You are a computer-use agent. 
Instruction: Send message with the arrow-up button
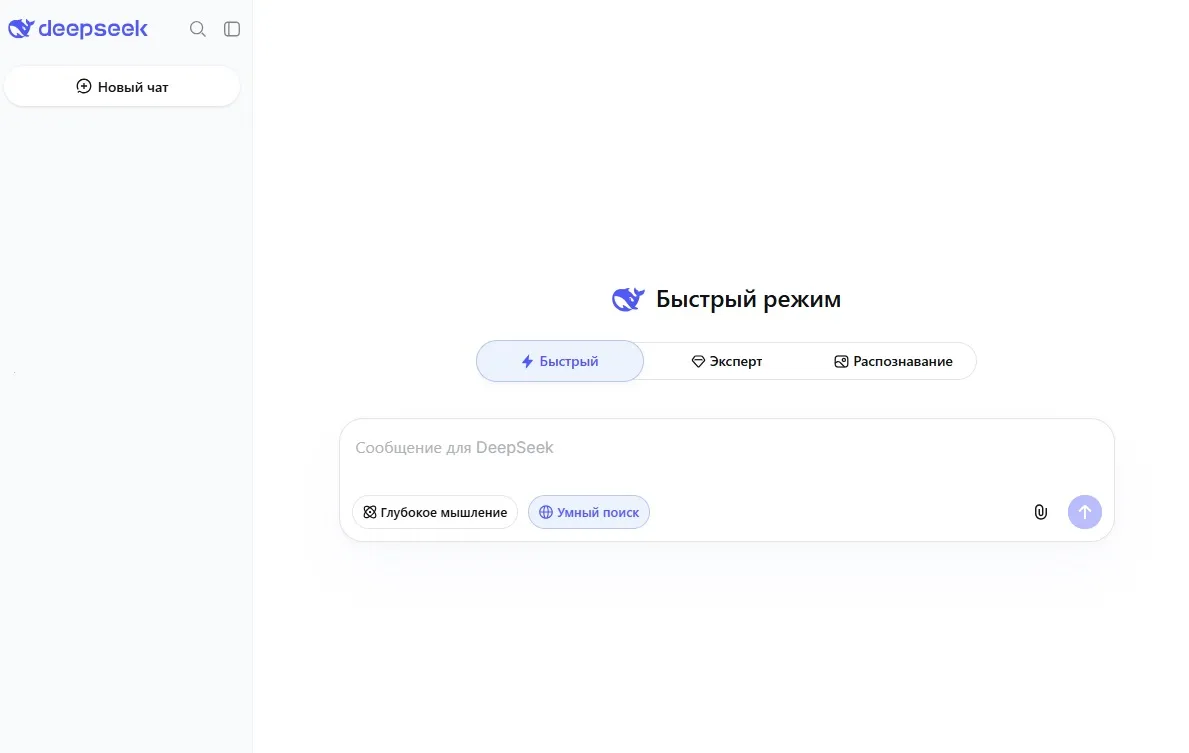[1084, 512]
